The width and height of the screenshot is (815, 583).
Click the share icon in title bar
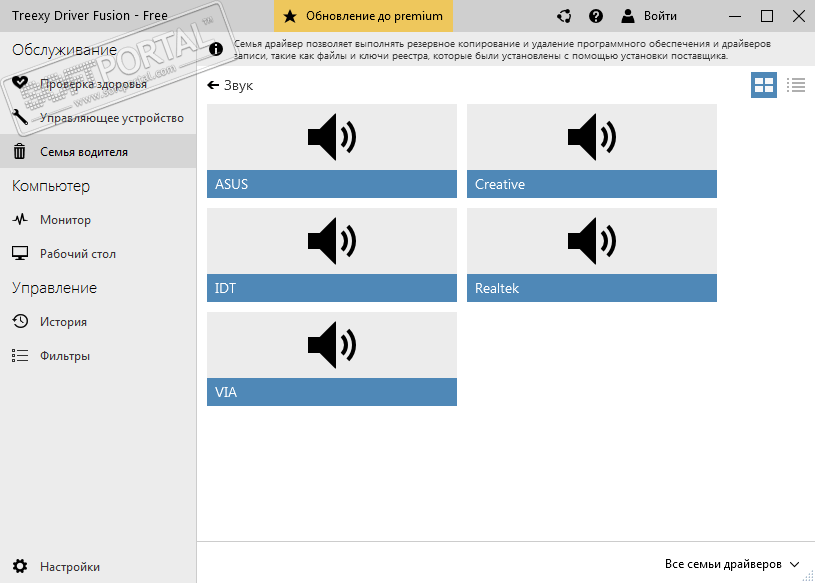click(564, 16)
